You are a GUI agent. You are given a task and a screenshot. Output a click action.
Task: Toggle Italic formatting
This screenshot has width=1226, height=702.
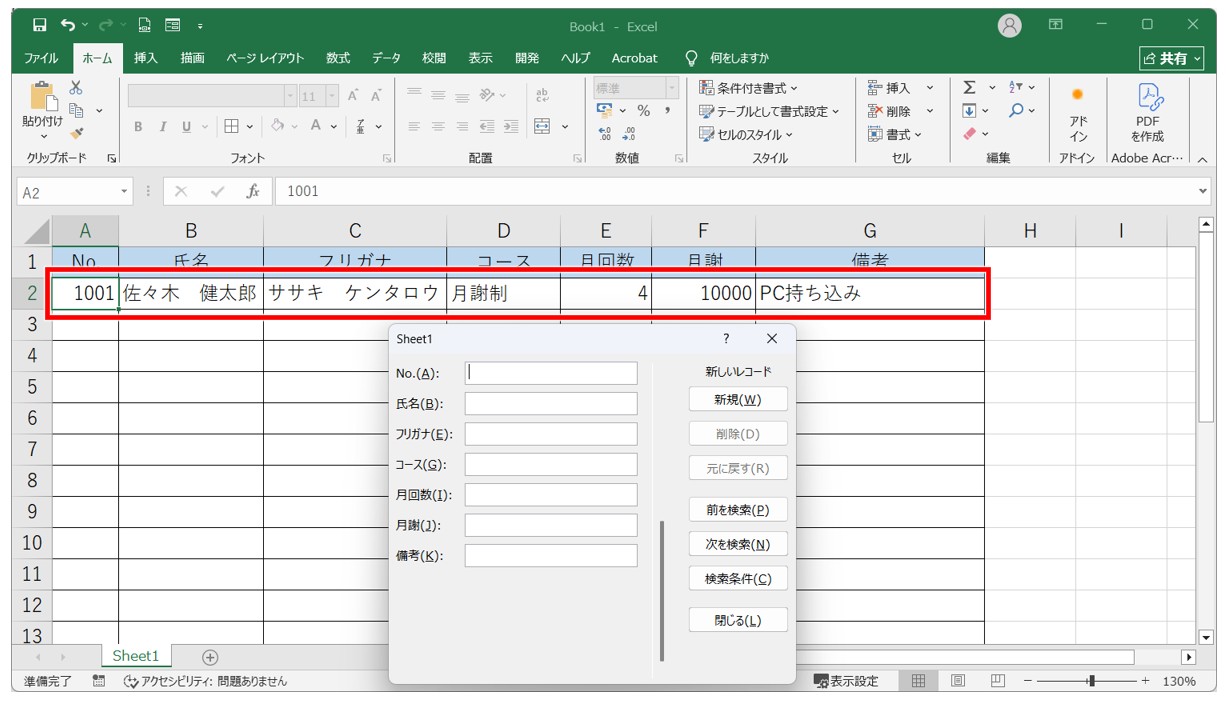pos(163,127)
